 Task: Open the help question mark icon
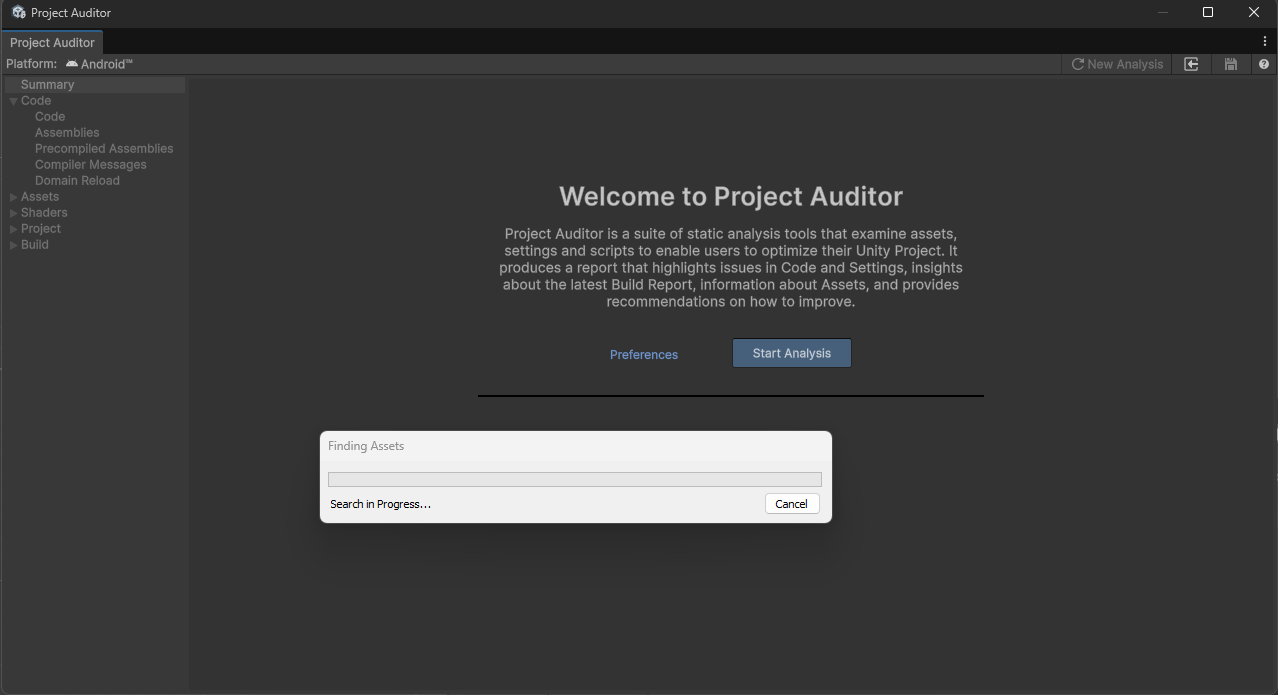point(1264,64)
